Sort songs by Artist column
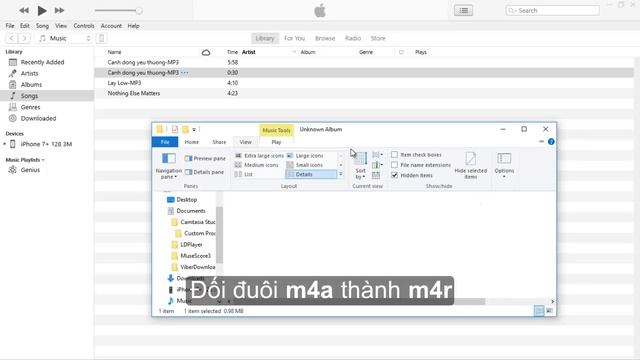The height and width of the screenshot is (360, 640). coord(249,52)
